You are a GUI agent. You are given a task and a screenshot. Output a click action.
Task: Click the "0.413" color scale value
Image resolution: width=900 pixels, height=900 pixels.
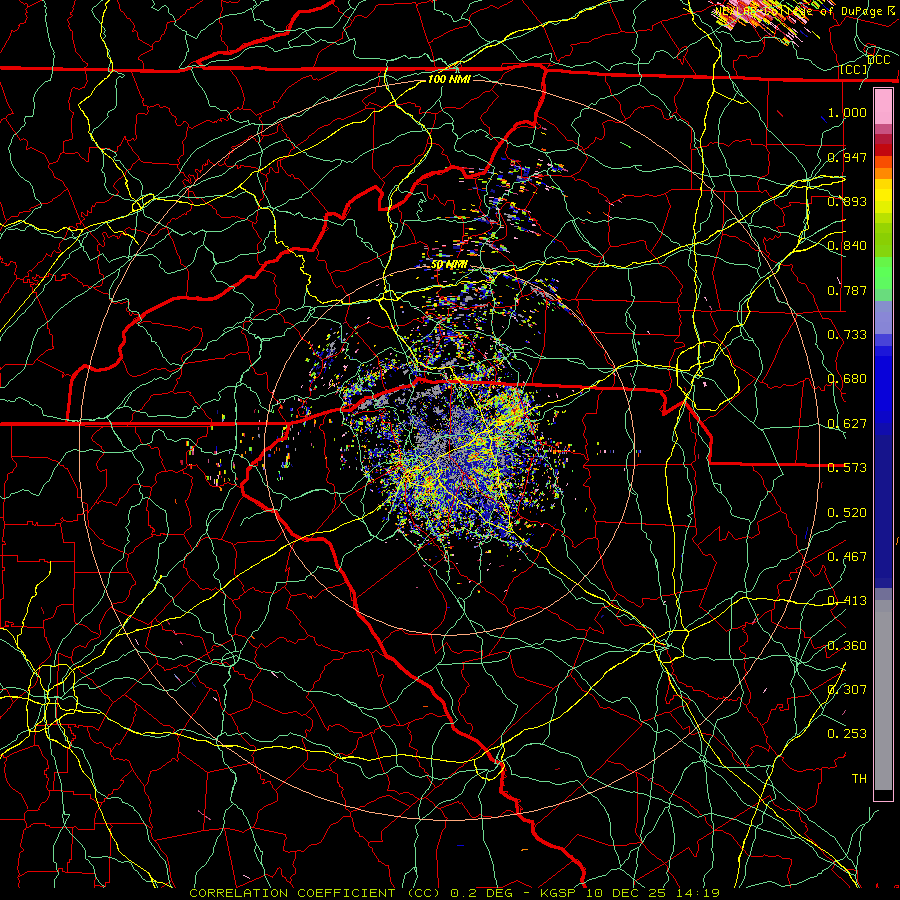click(847, 600)
